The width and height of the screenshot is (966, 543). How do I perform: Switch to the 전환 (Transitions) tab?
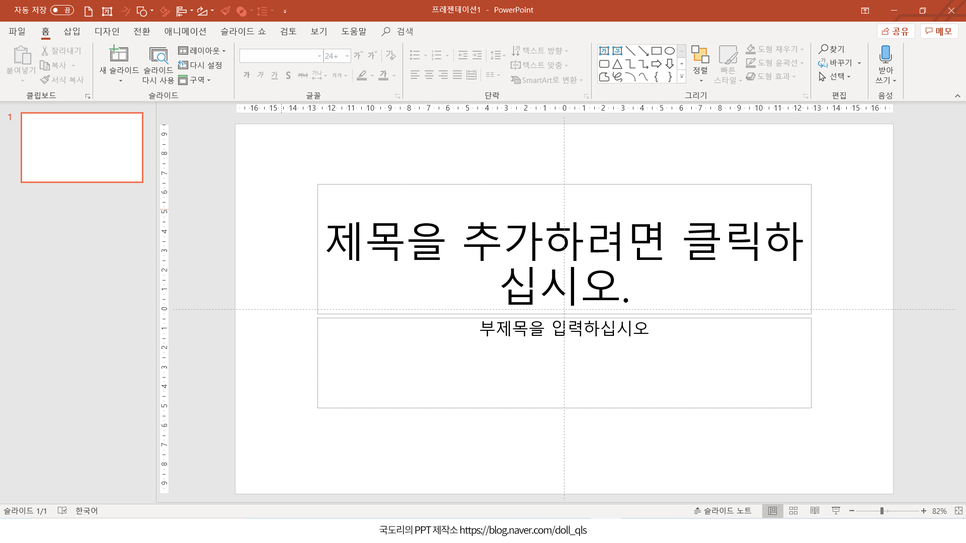tap(142, 31)
